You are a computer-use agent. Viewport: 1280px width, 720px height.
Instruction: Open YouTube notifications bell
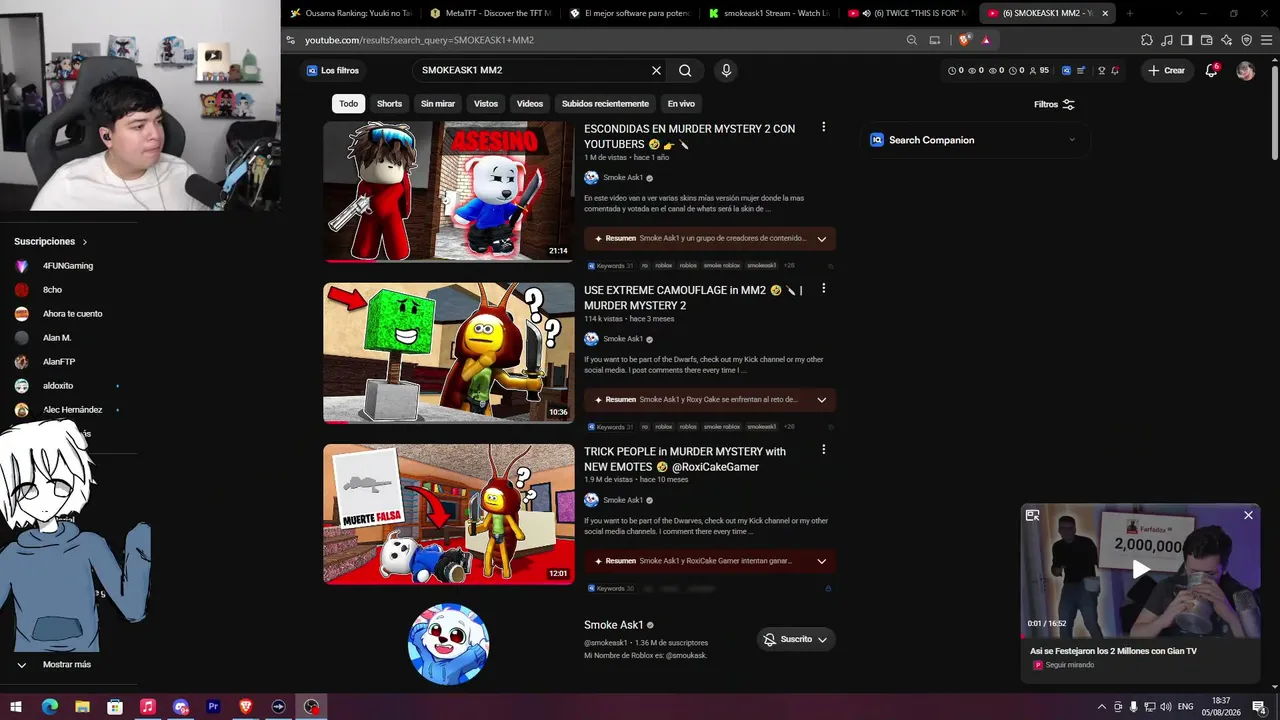pos(1211,71)
